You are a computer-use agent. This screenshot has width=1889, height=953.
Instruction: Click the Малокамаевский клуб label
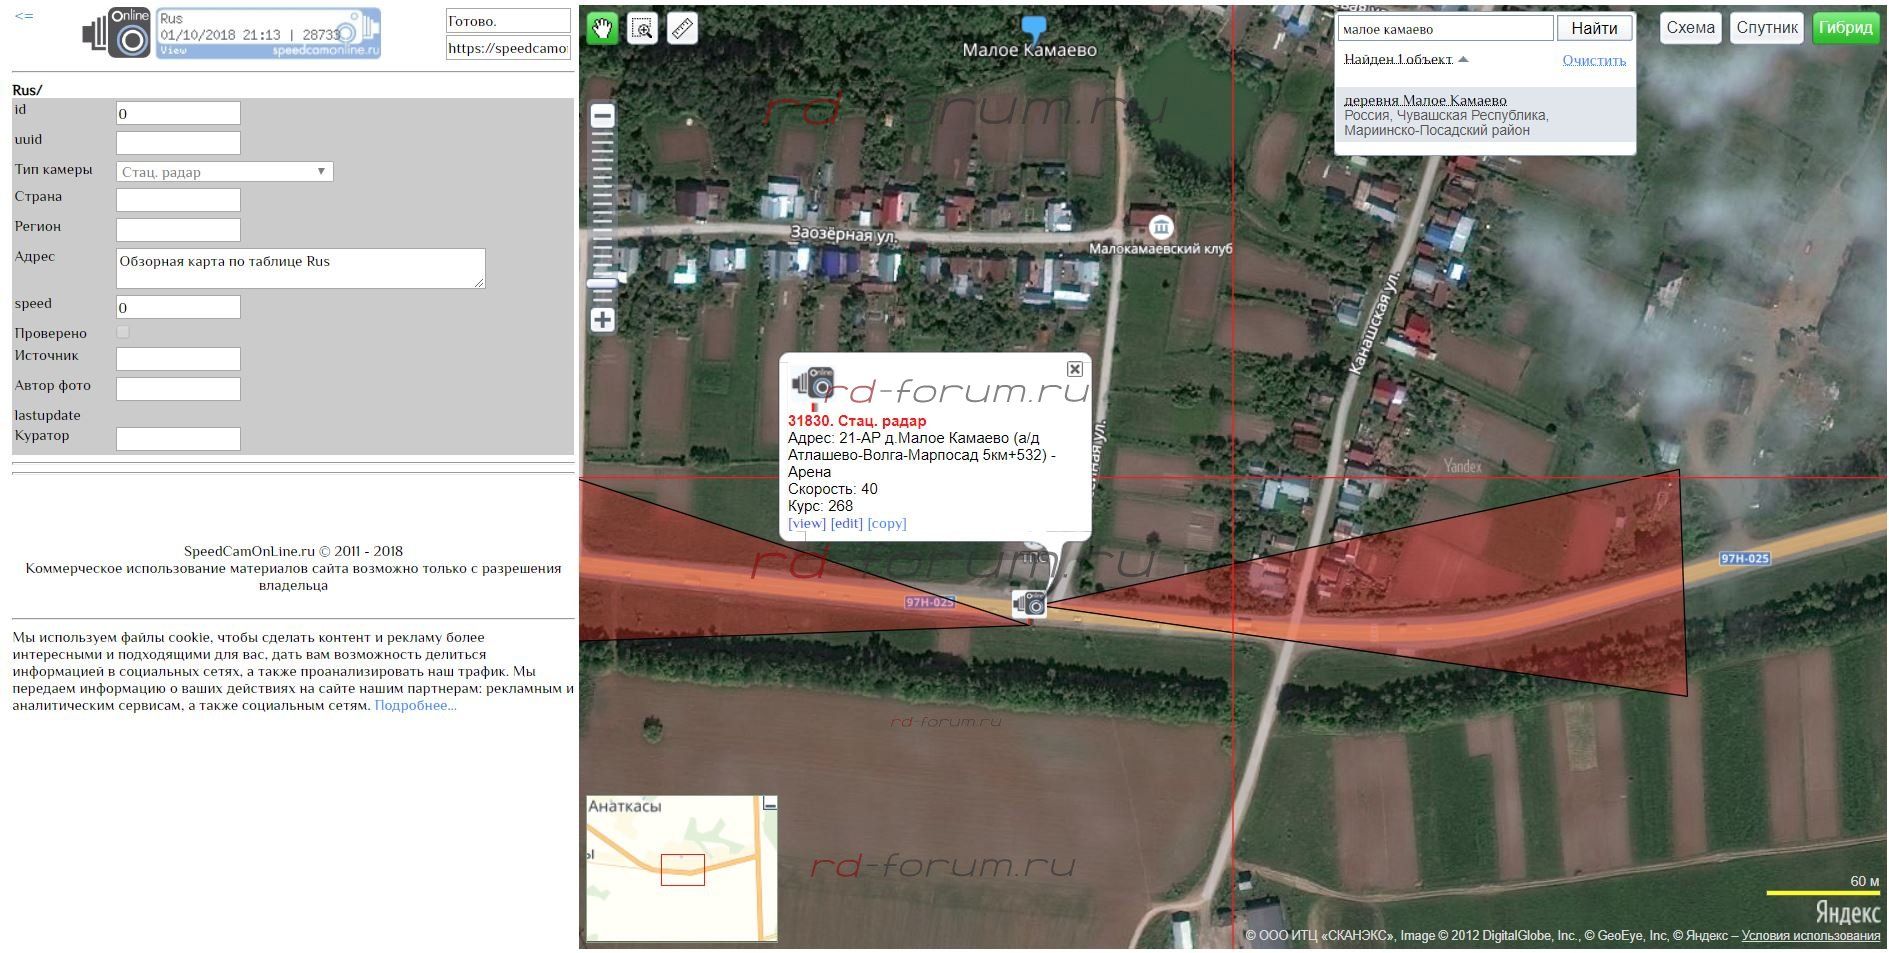point(1160,248)
